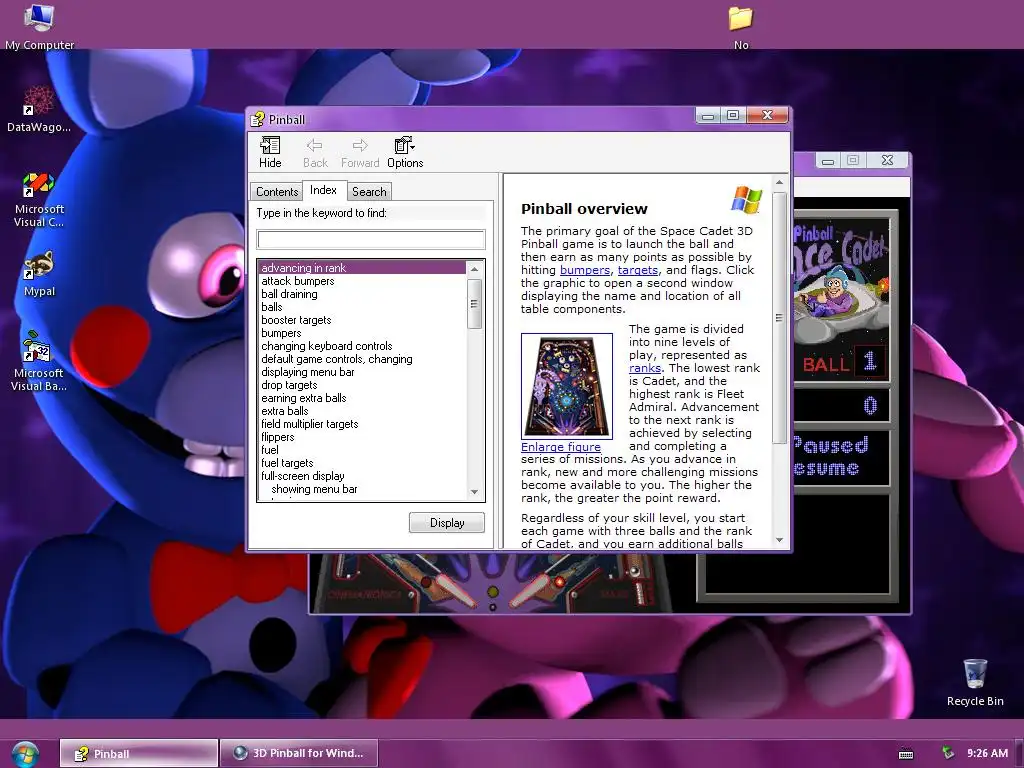The height and width of the screenshot is (768, 1024).
Task: Open the Recycle Bin icon
Action: [x=975, y=683]
